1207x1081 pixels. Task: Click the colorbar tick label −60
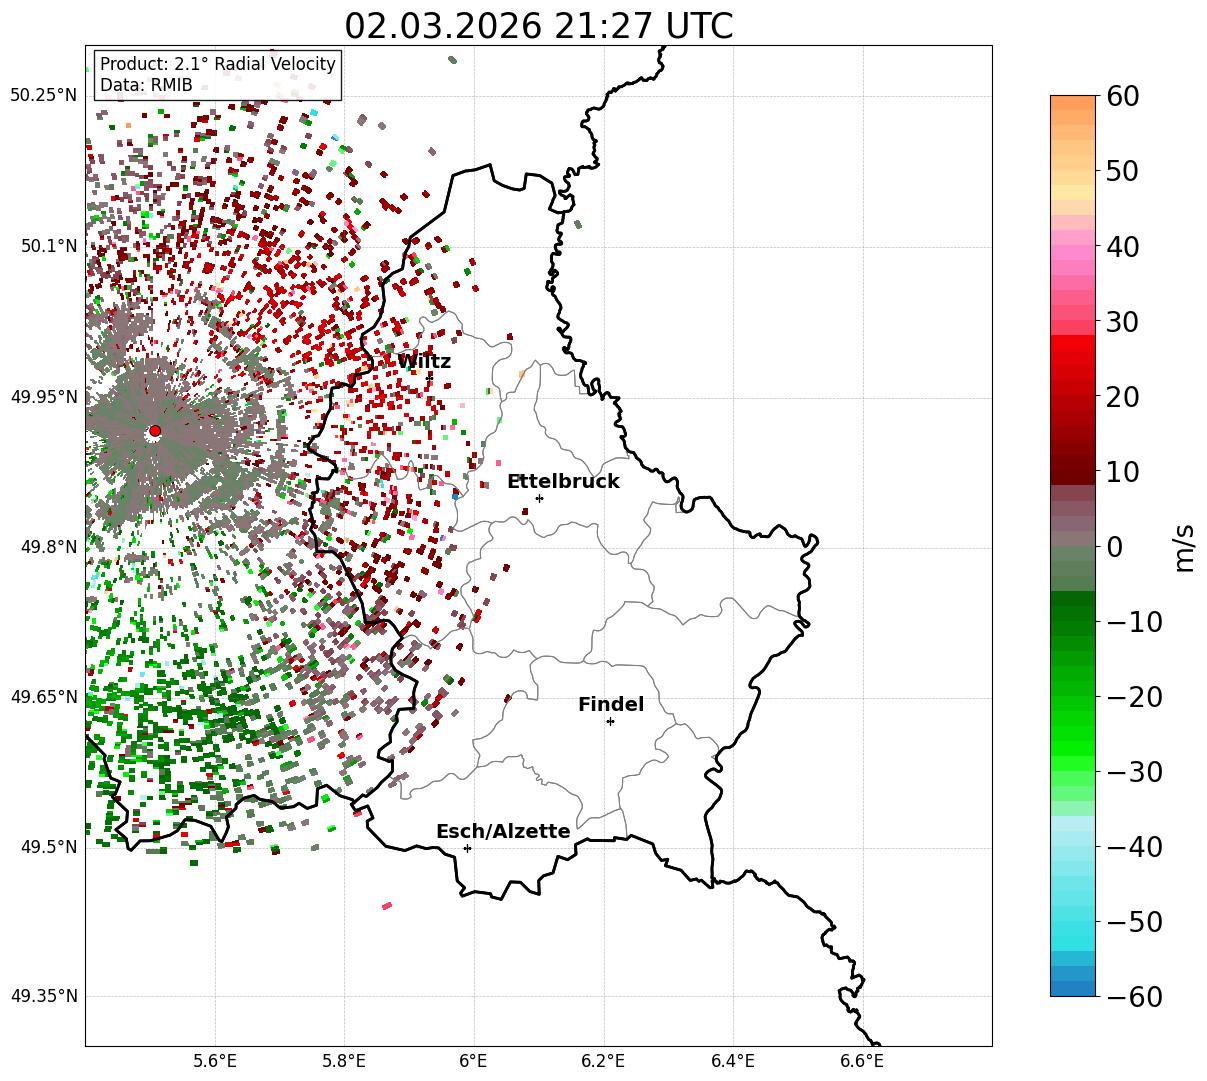(1134, 997)
